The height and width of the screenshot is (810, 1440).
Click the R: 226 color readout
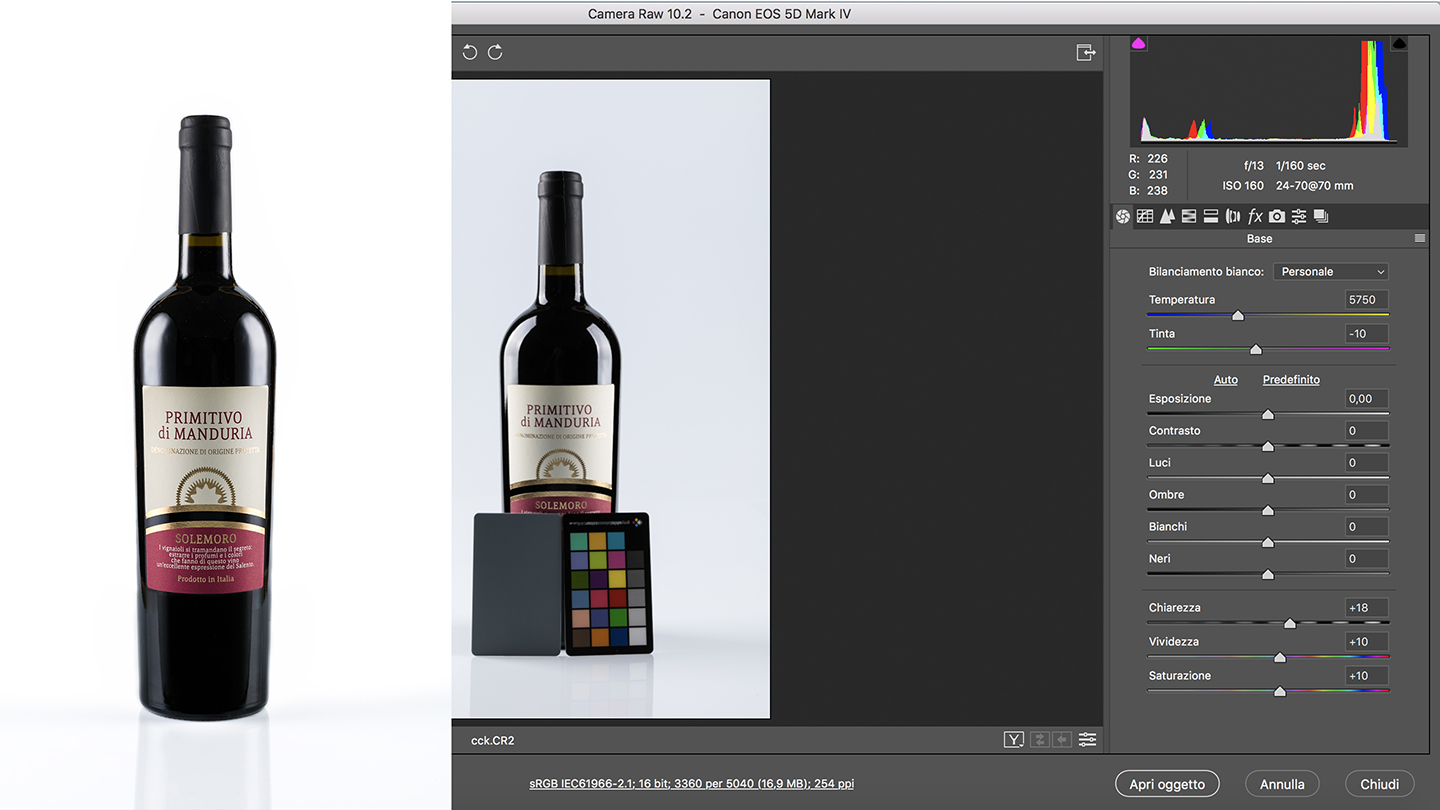[x=1149, y=159]
